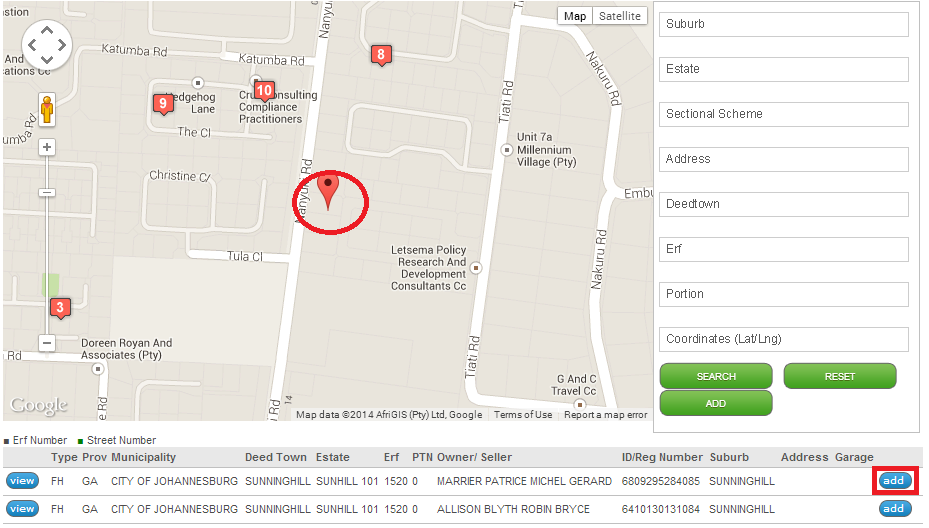This screenshot has width=929, height=528.
Task: Add the ALLISON BLYTH ROBIN BRYCE row
Action: [x=894, y=508]
